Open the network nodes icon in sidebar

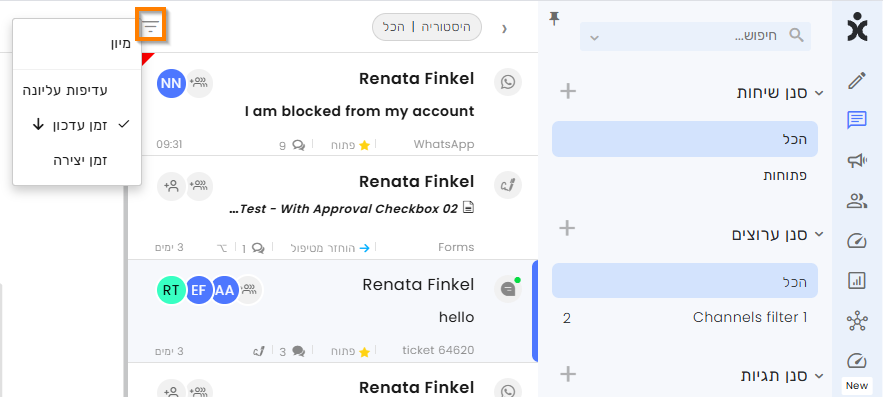[857, 321]
